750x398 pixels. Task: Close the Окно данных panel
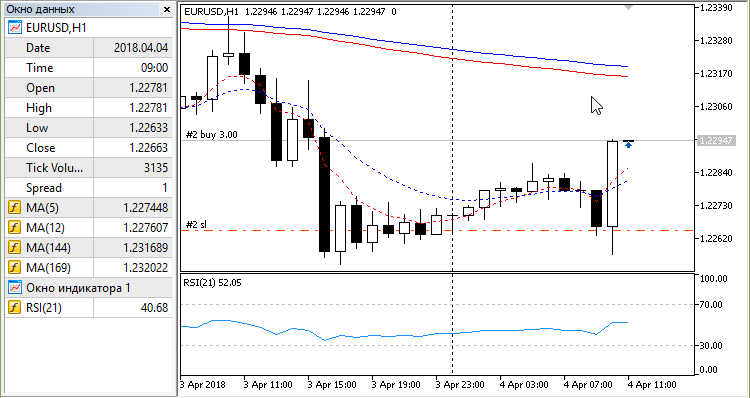tap(166, 9)
